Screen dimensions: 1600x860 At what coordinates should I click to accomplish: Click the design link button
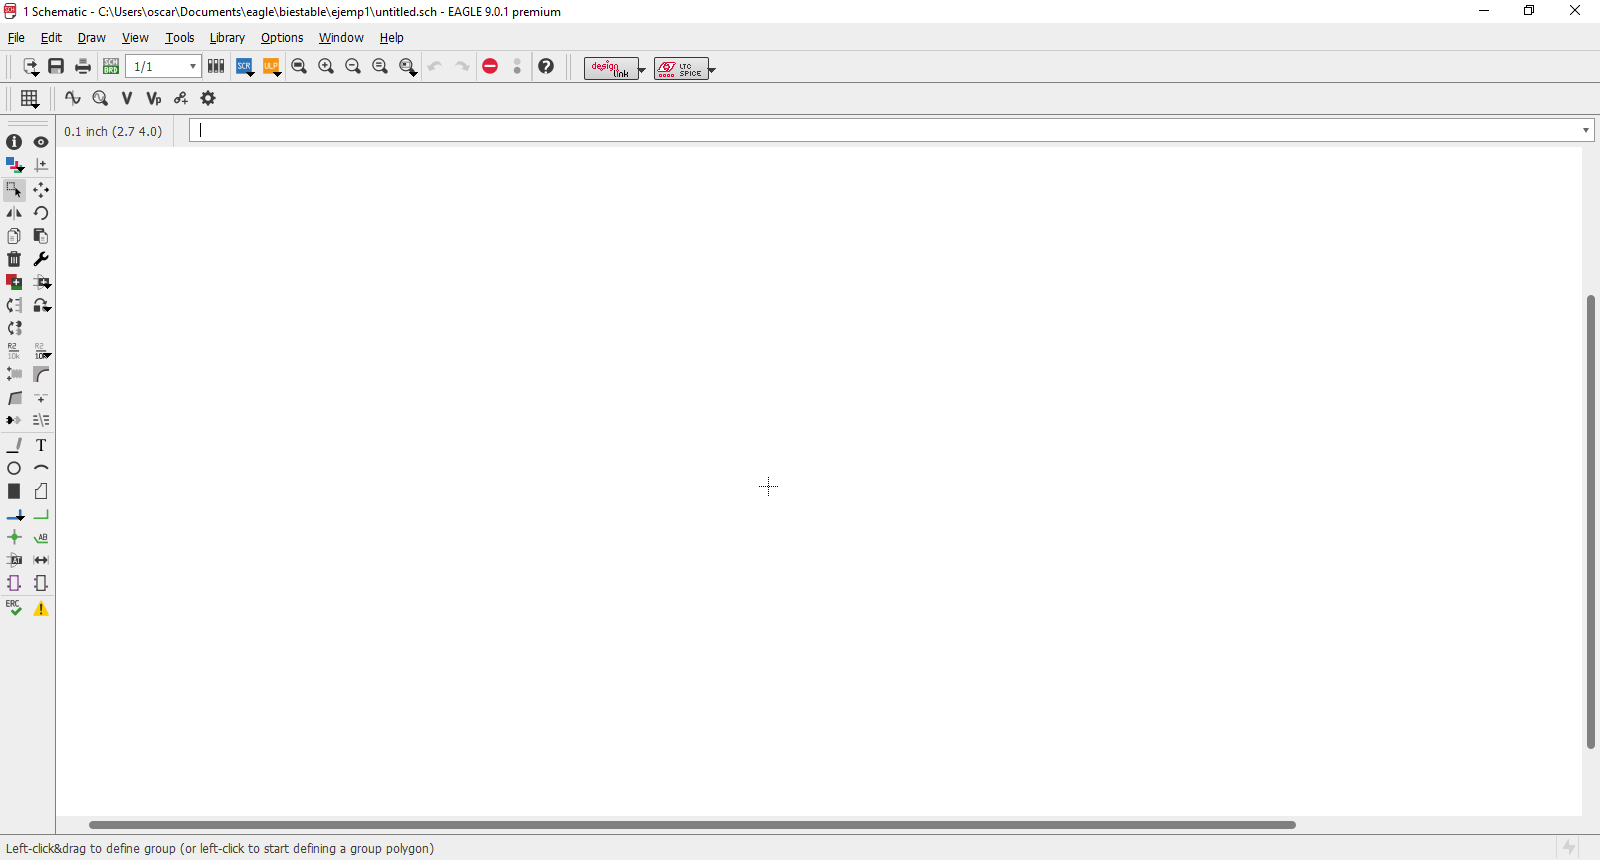coord(610,68)
